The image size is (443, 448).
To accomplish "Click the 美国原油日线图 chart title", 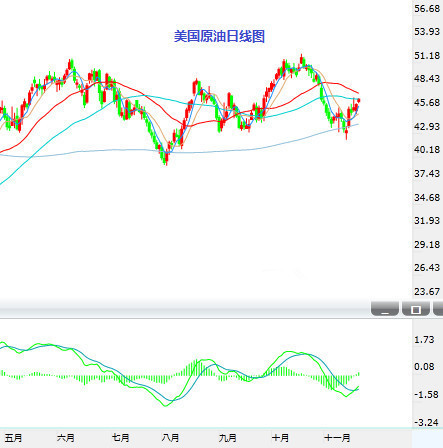I will (219, 36).
